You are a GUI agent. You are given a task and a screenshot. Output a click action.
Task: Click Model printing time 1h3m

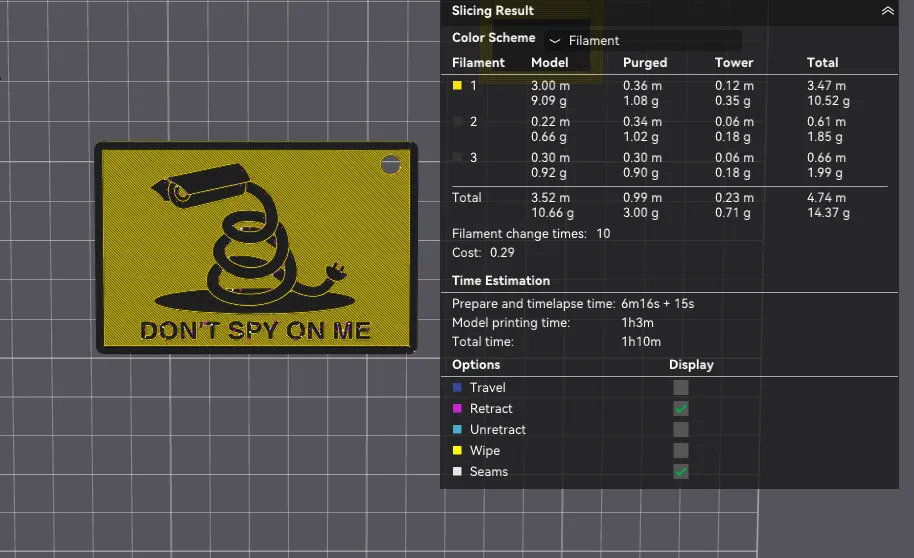click(637, 322)
